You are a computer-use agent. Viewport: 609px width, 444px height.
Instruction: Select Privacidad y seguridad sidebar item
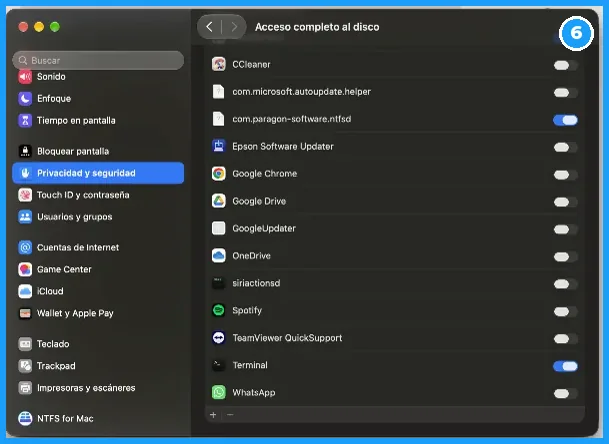tap(98, 173)
